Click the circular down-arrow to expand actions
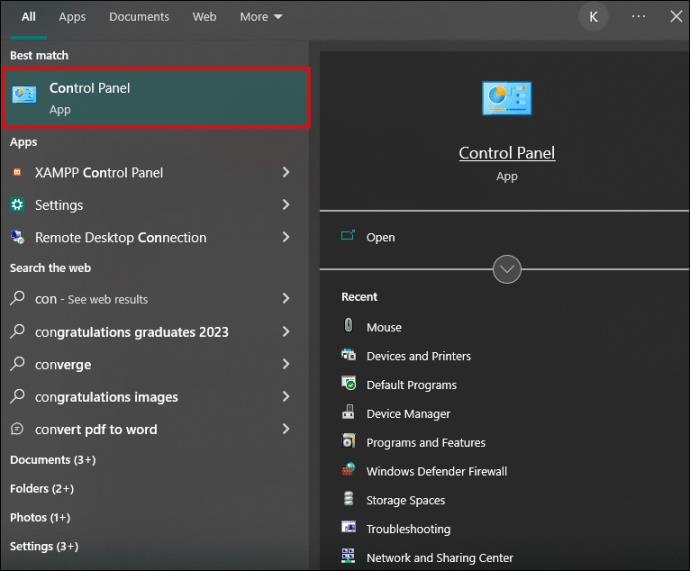Screen dimensions: 690x571 point(507,269)
